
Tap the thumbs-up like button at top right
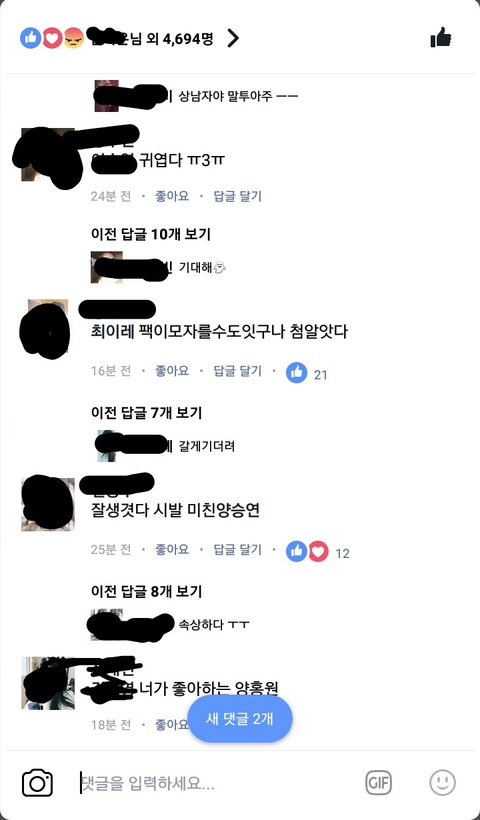440,38
